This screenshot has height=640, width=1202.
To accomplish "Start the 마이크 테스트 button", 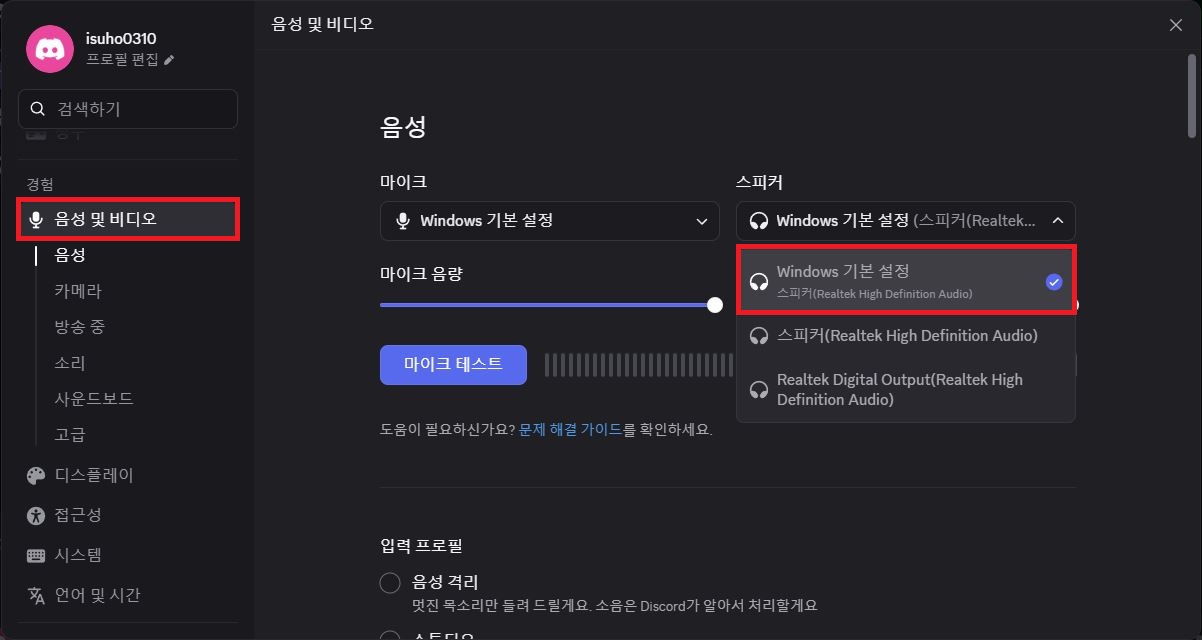I will pos(453,365).
